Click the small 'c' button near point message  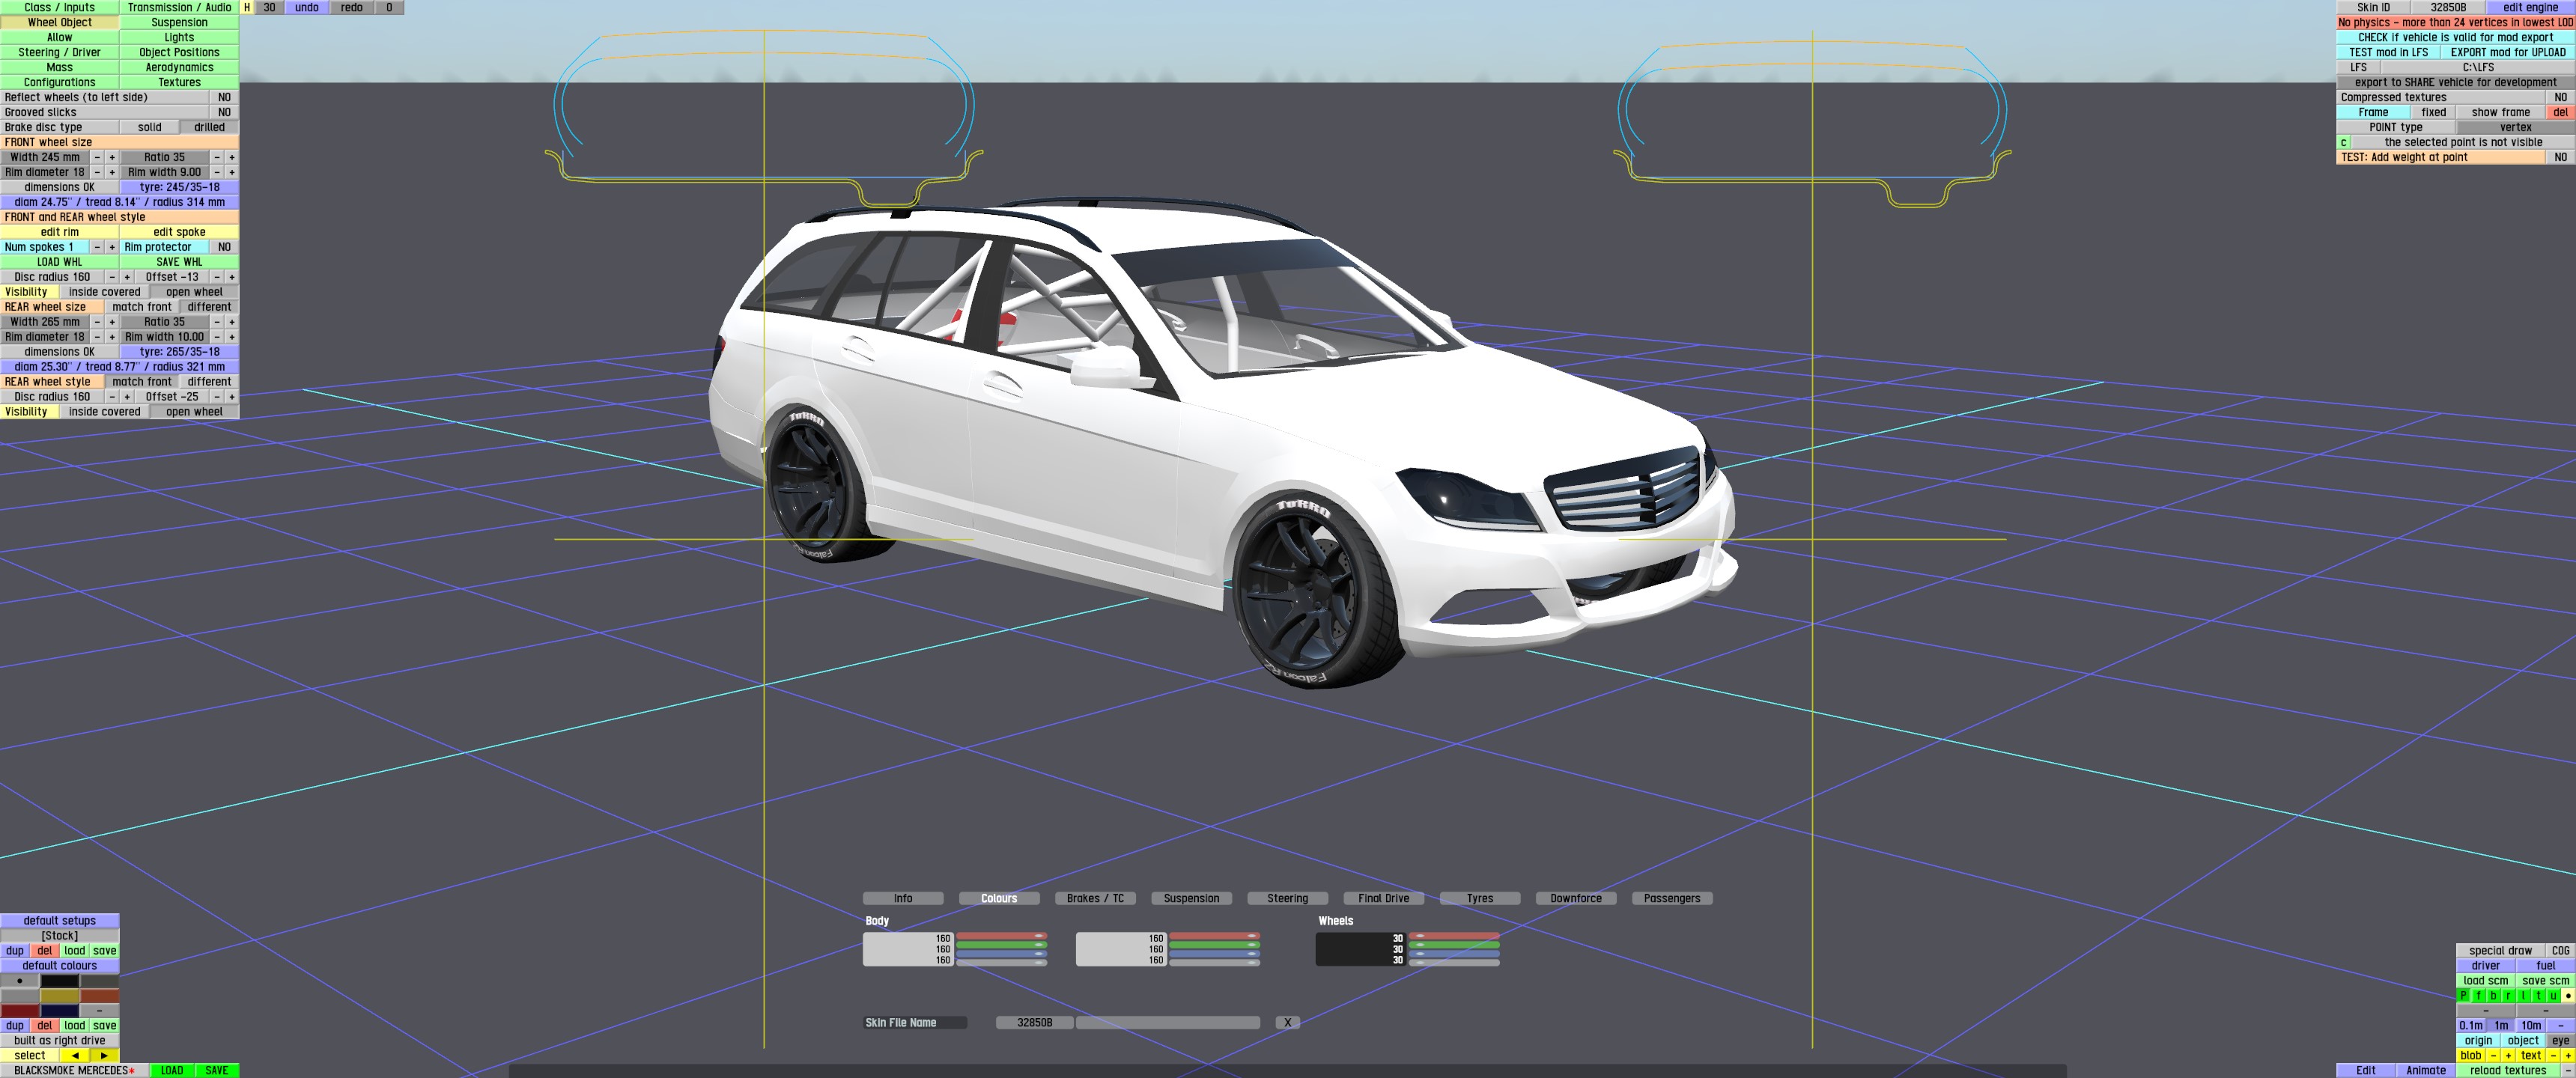click(2343, 142)
